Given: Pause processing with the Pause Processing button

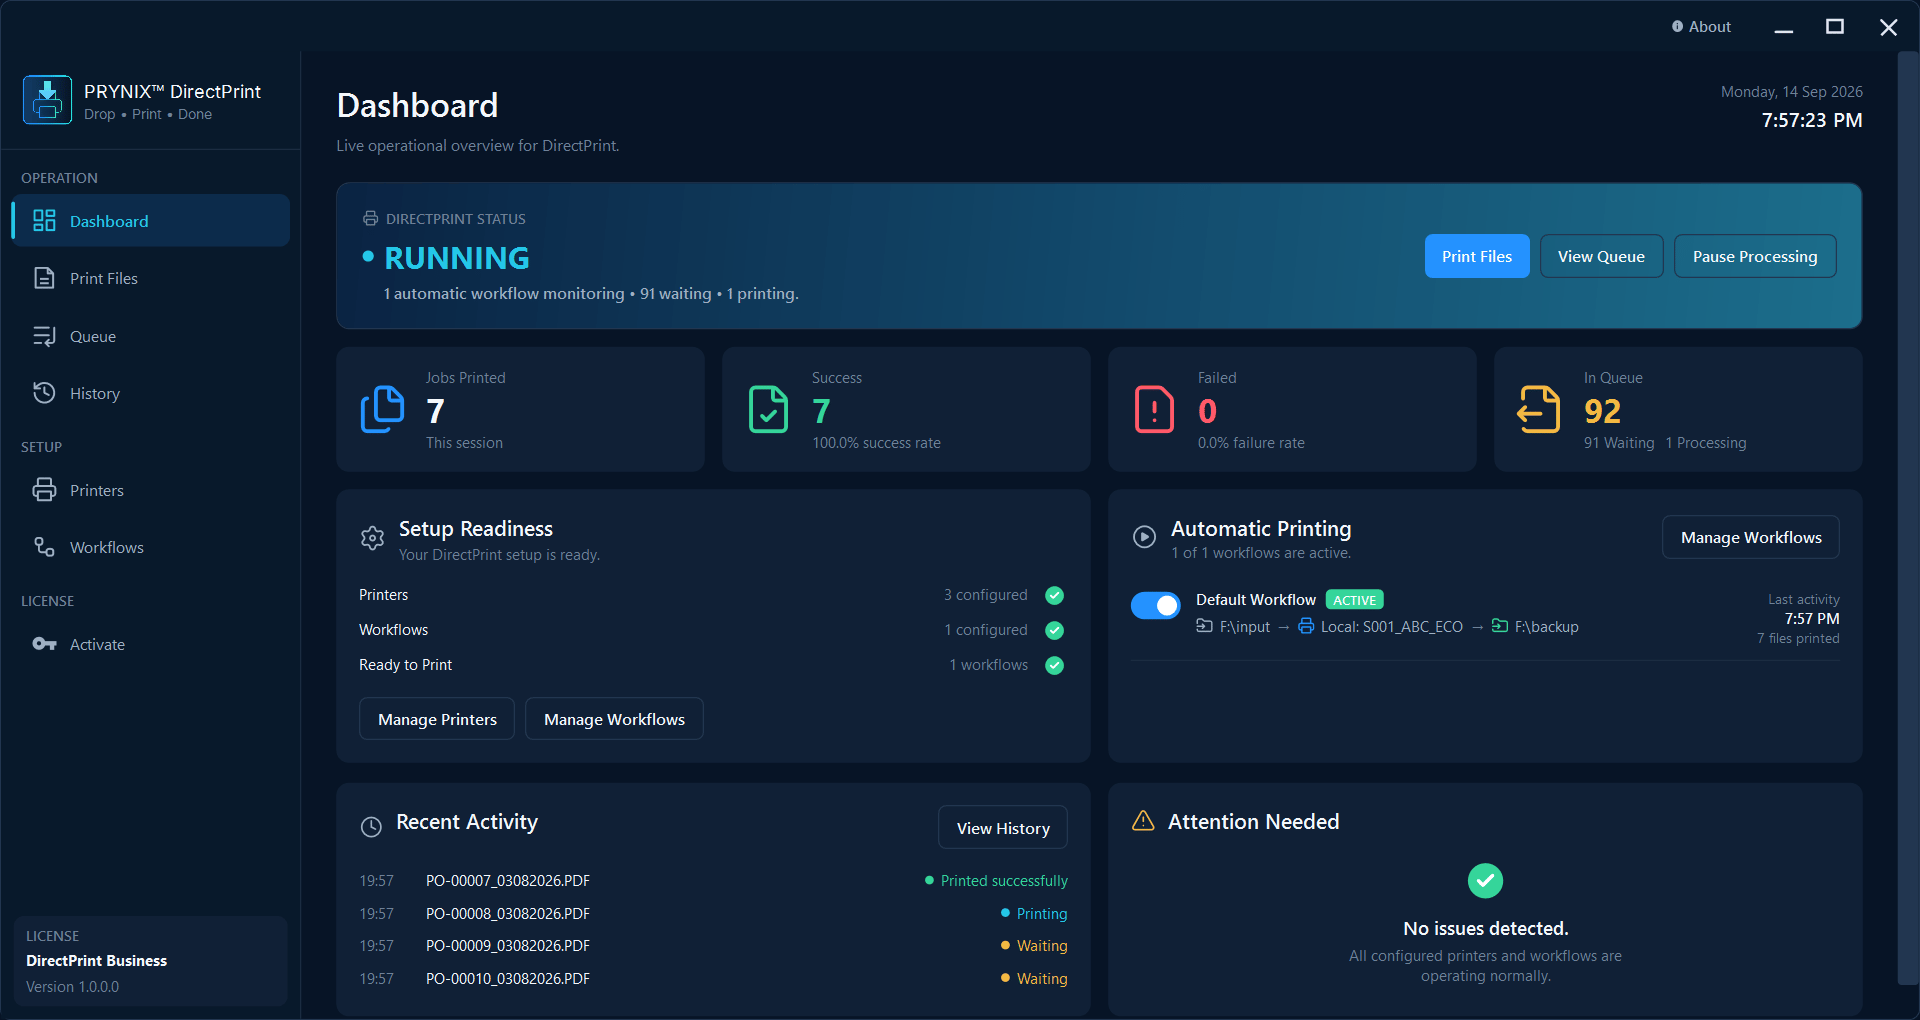Looking at the screenshot, I should pyautogui.click(x=1755, y=256).
